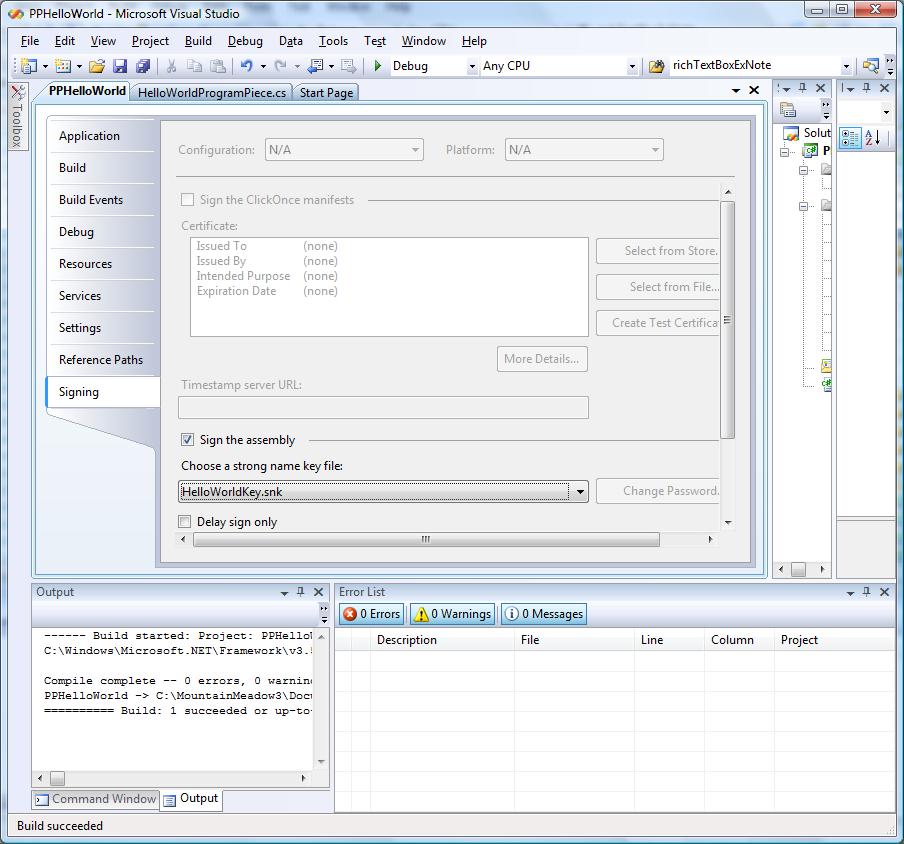Open the File menu
Image resolution: width=904 pixels, height=844 pixels.
pyautogui.click(x=30, y=41)
